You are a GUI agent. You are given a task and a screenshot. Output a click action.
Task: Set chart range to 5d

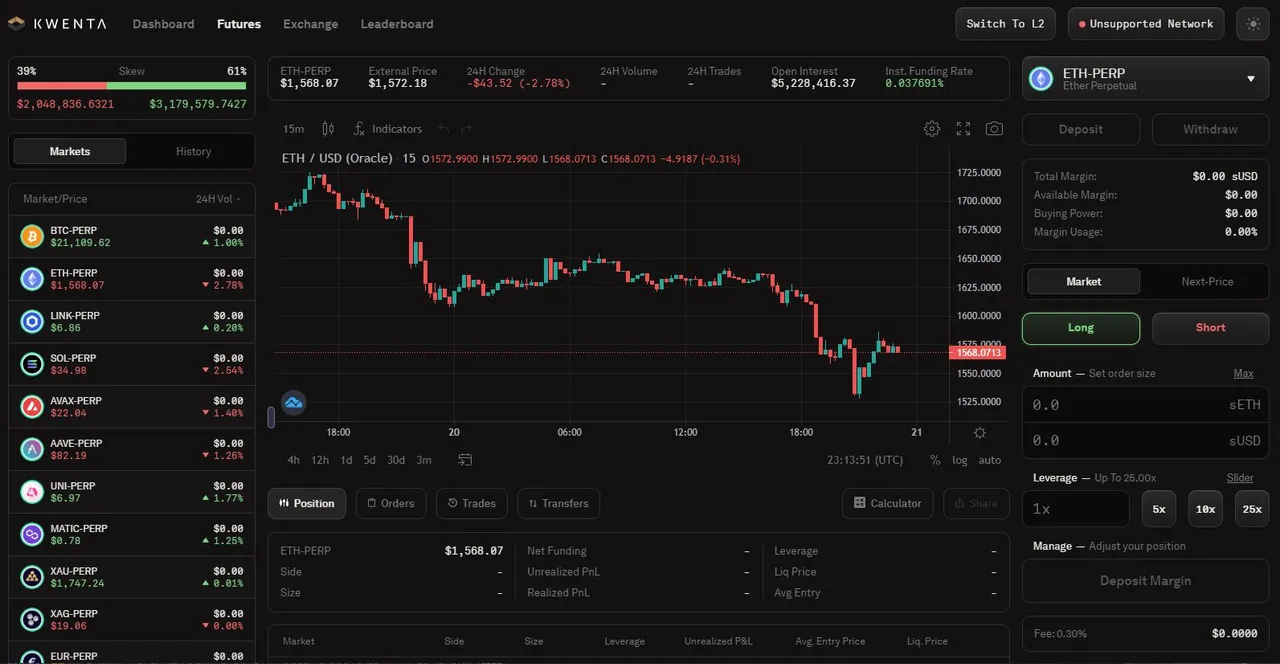(369, 460)
